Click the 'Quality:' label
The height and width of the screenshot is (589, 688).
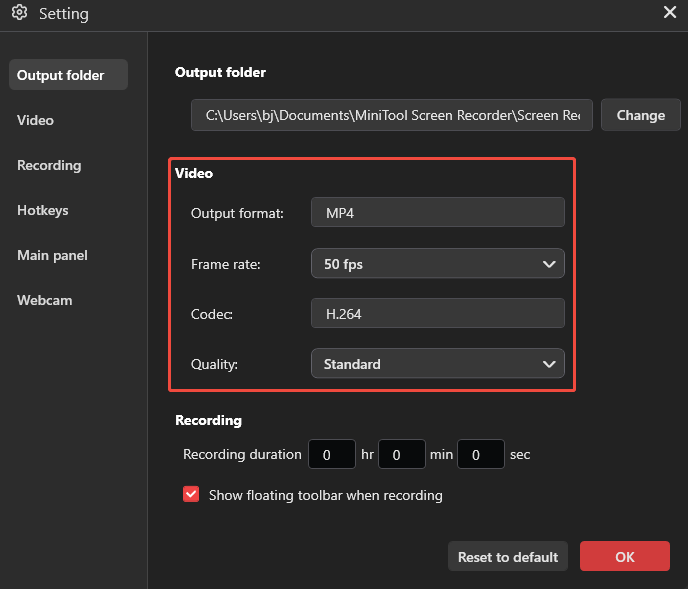point(214,364)
